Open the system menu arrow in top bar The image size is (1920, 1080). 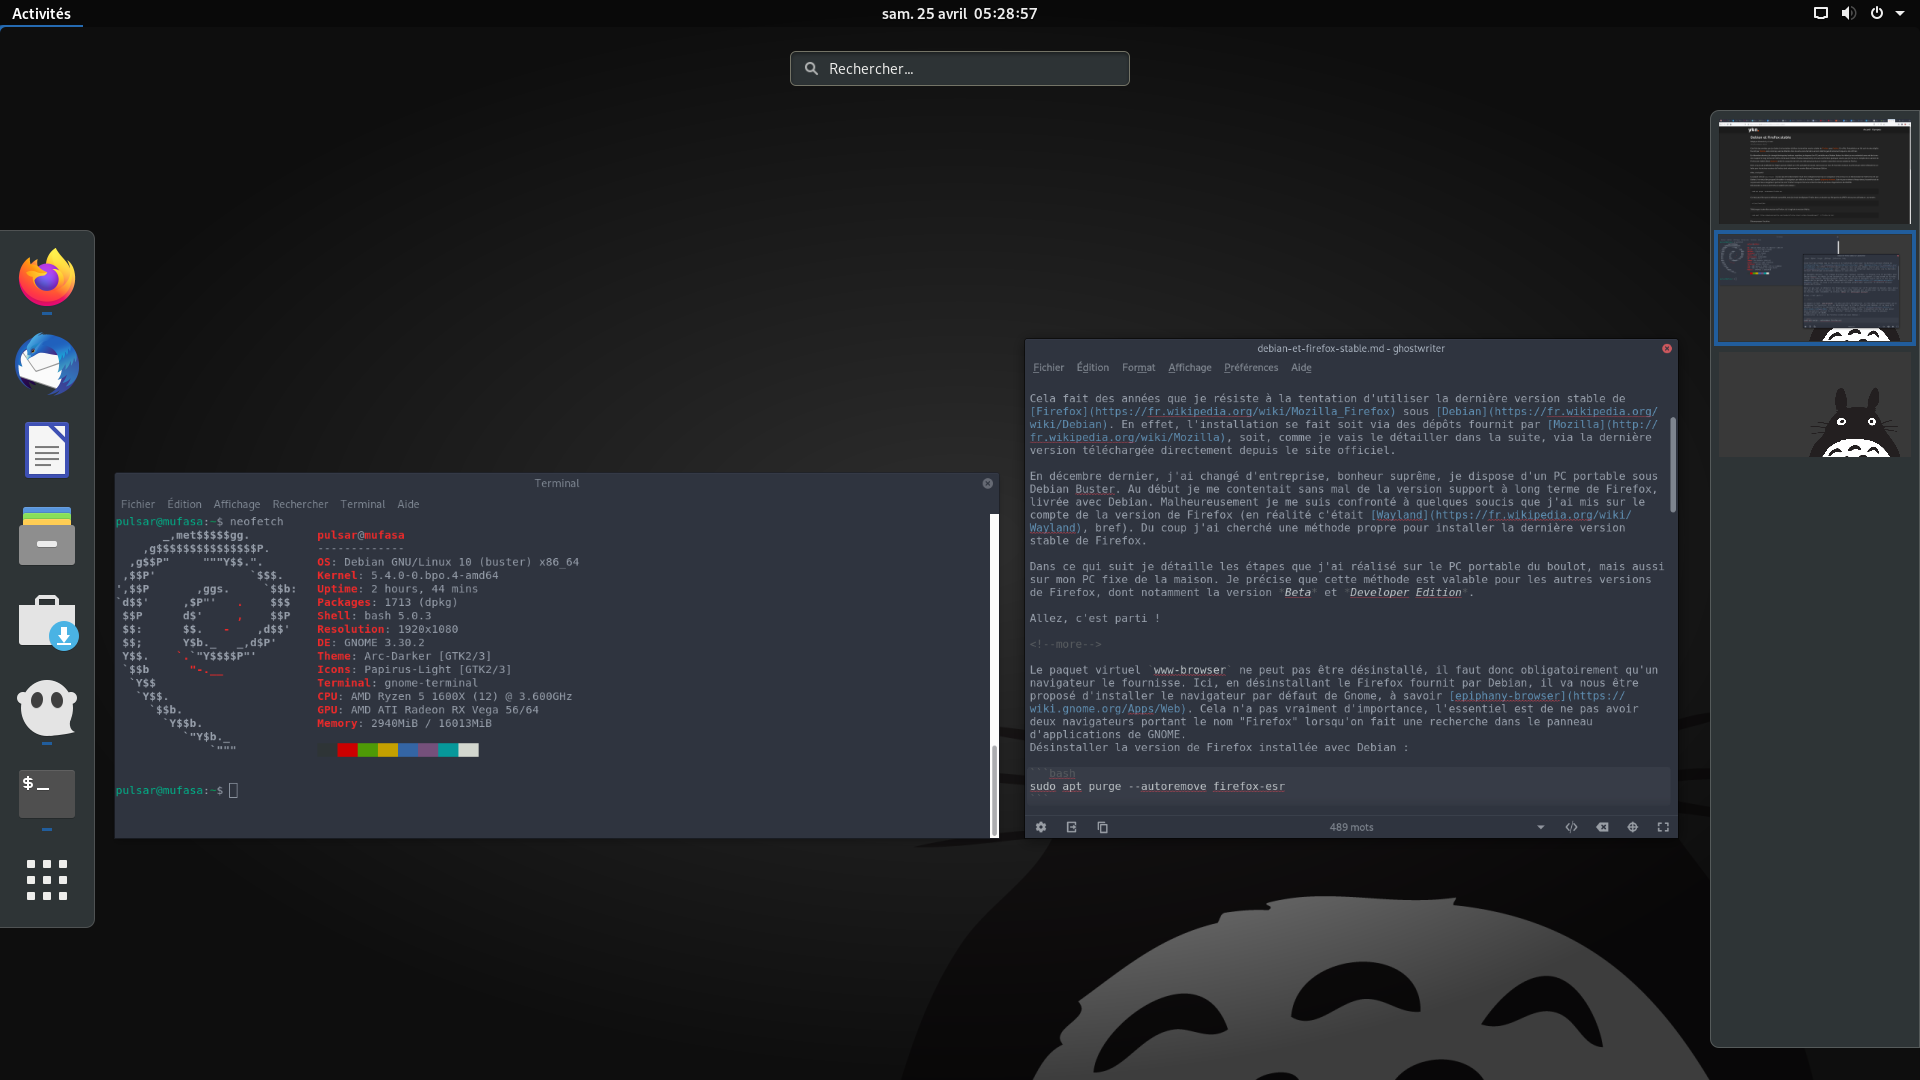tap(1900, 13)
